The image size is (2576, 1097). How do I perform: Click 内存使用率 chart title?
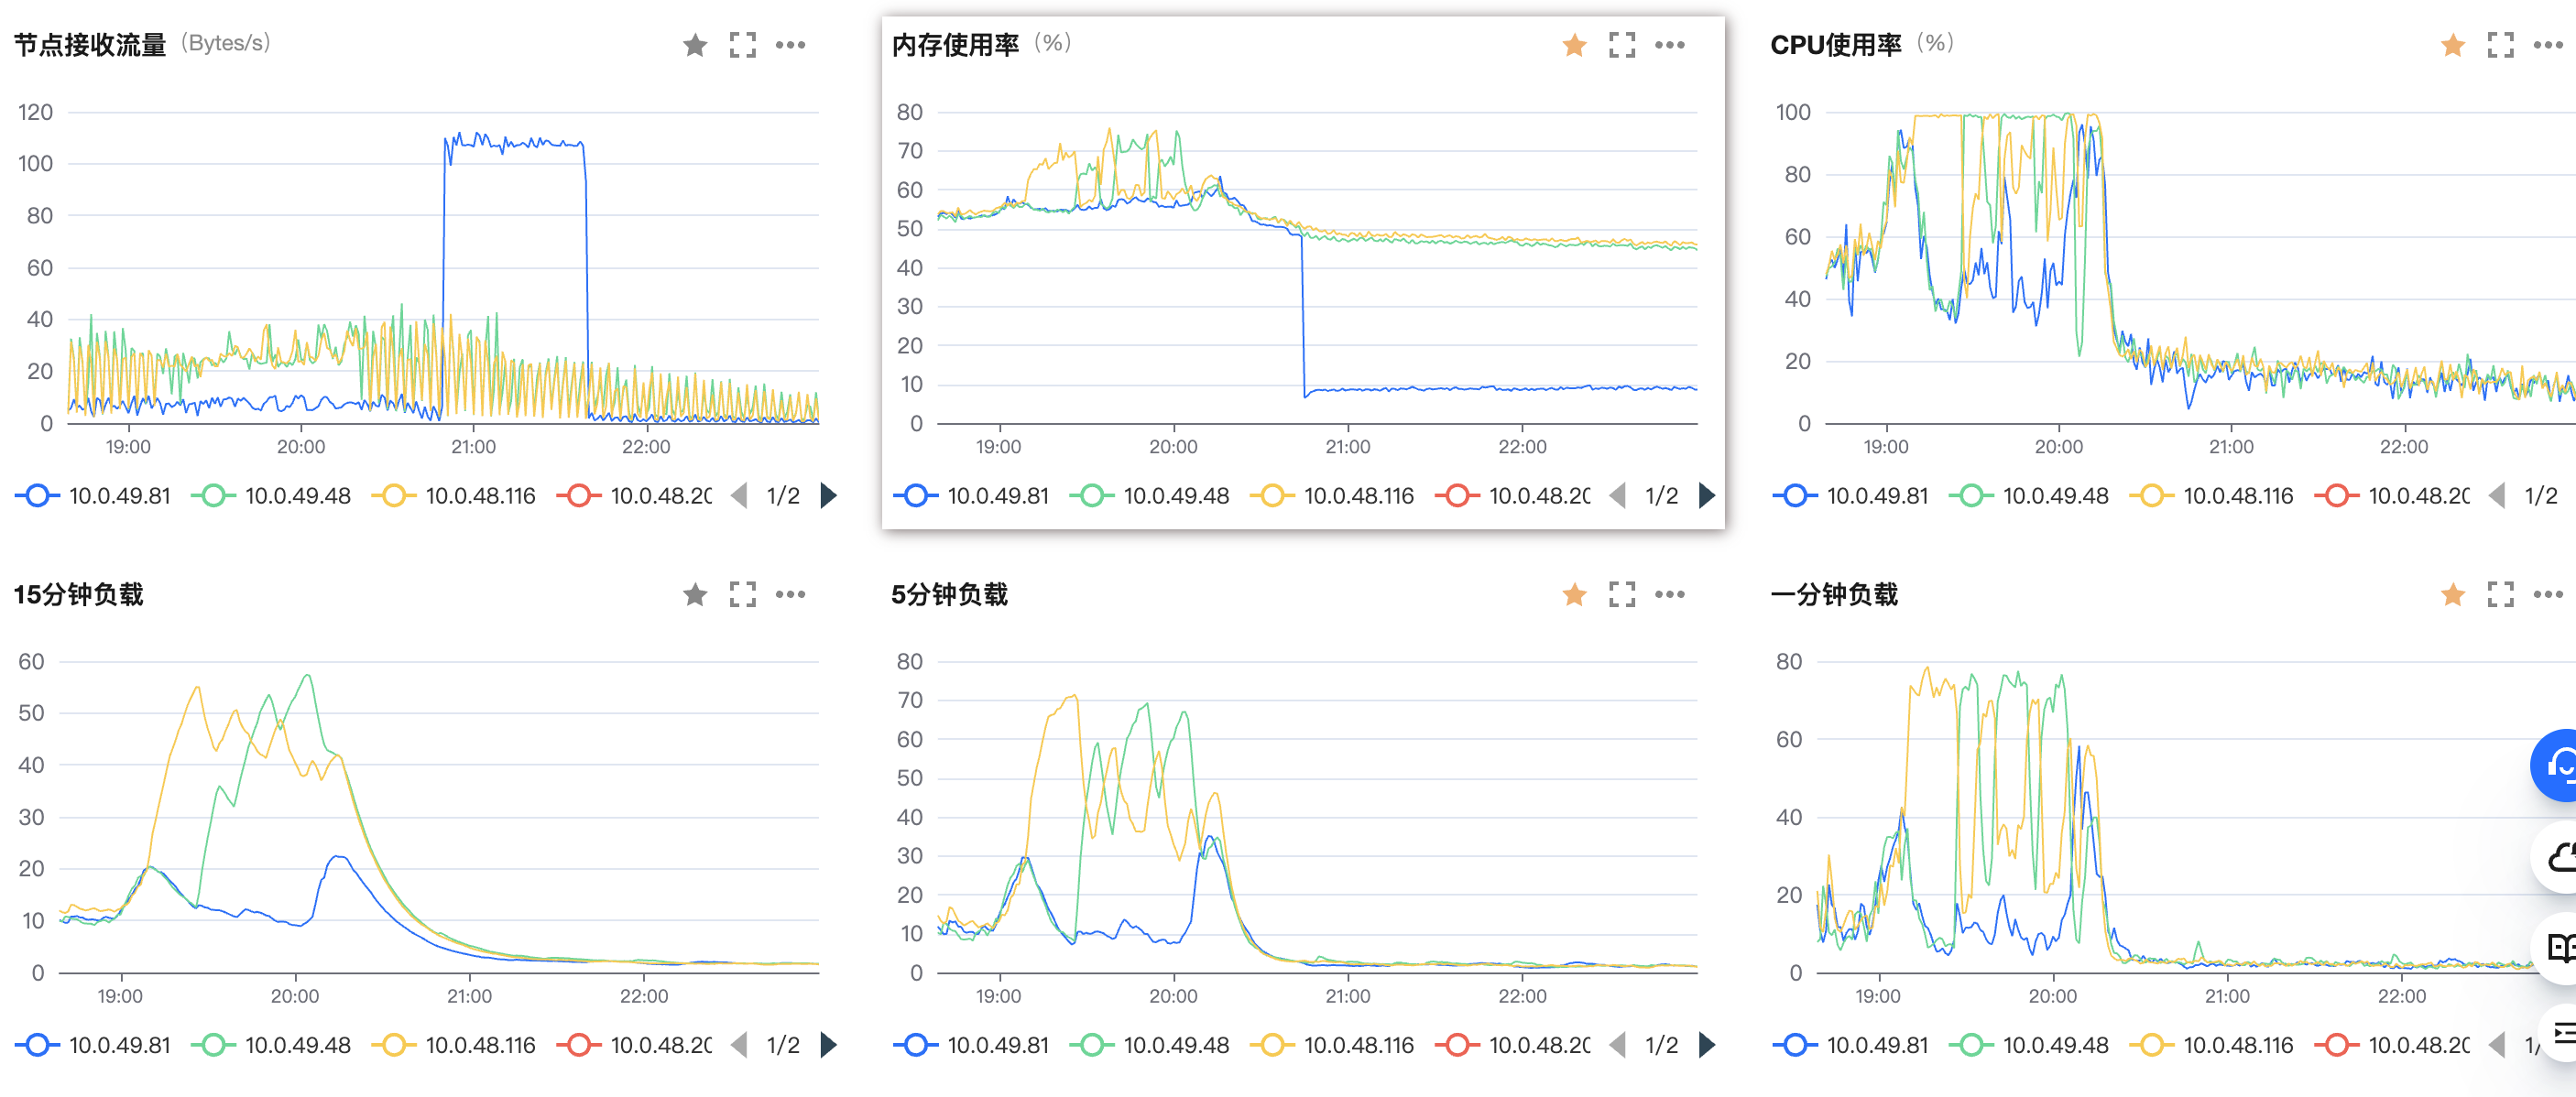[x=955, y=45]
